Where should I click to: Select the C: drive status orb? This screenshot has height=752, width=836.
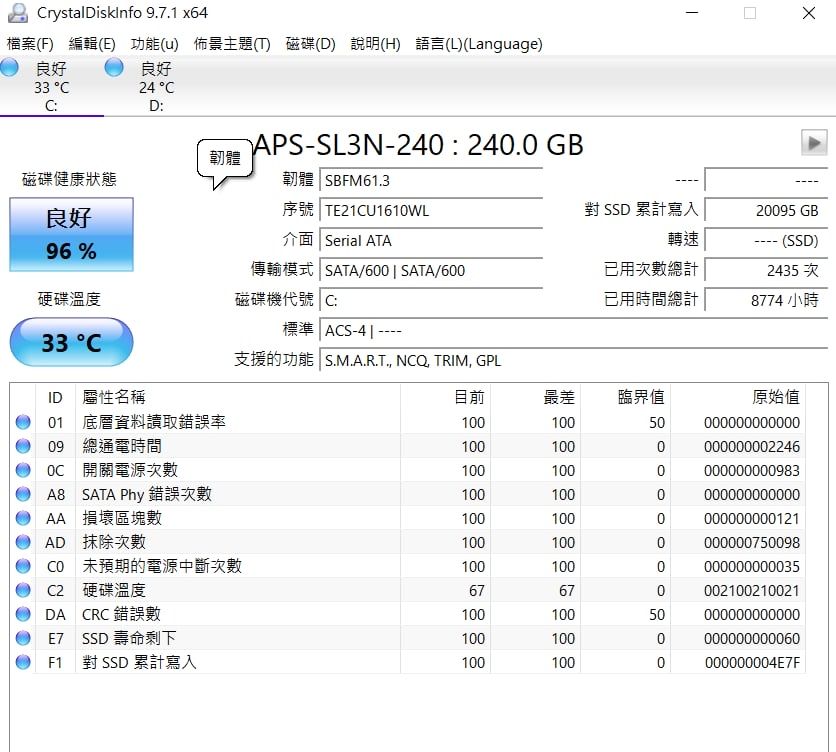click(x=10, y=68)
